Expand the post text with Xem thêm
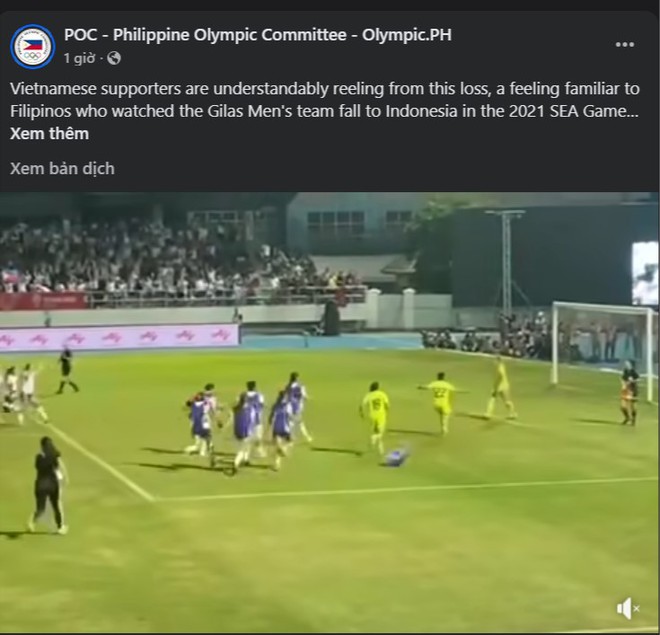This screenshot has height=635, width=660. click(49, 134)
